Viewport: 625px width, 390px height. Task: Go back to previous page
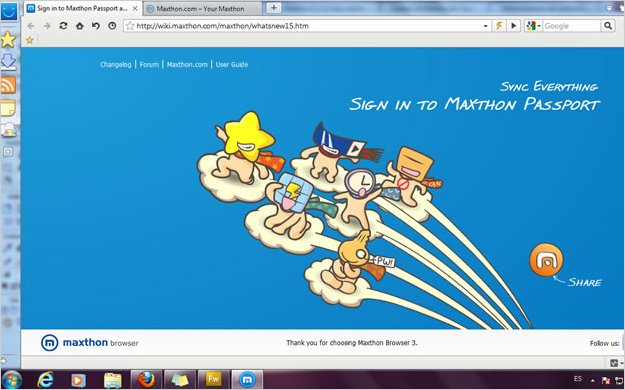pos(31,26)
